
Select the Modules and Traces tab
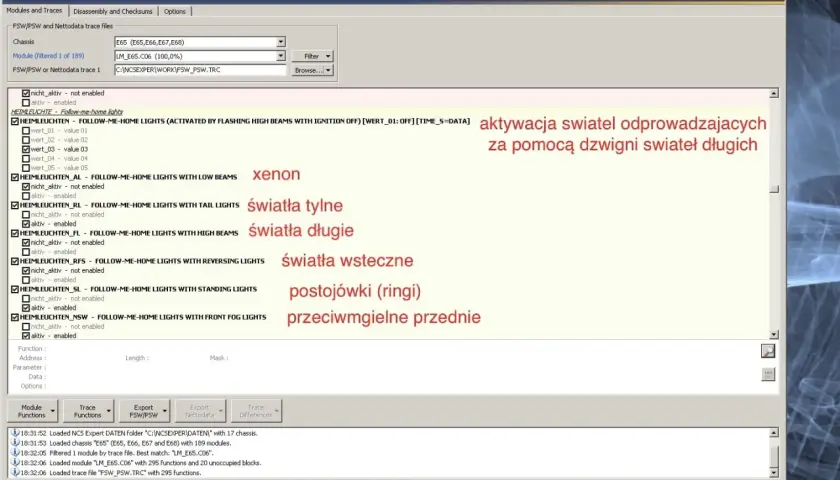pyautogui.click(x=34, y=10)
